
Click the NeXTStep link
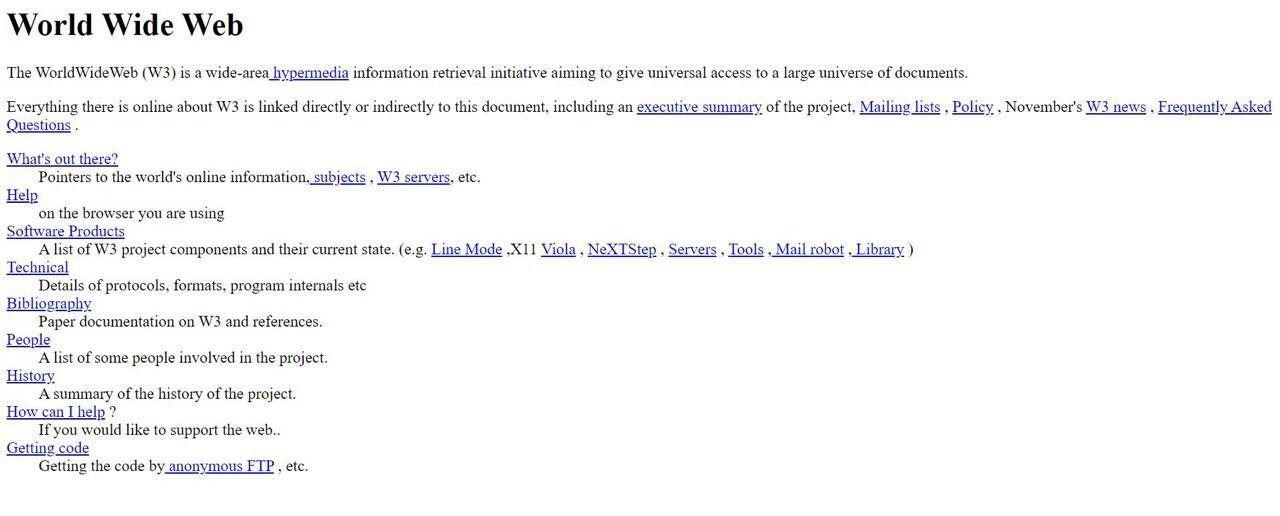tap(622, 249)
